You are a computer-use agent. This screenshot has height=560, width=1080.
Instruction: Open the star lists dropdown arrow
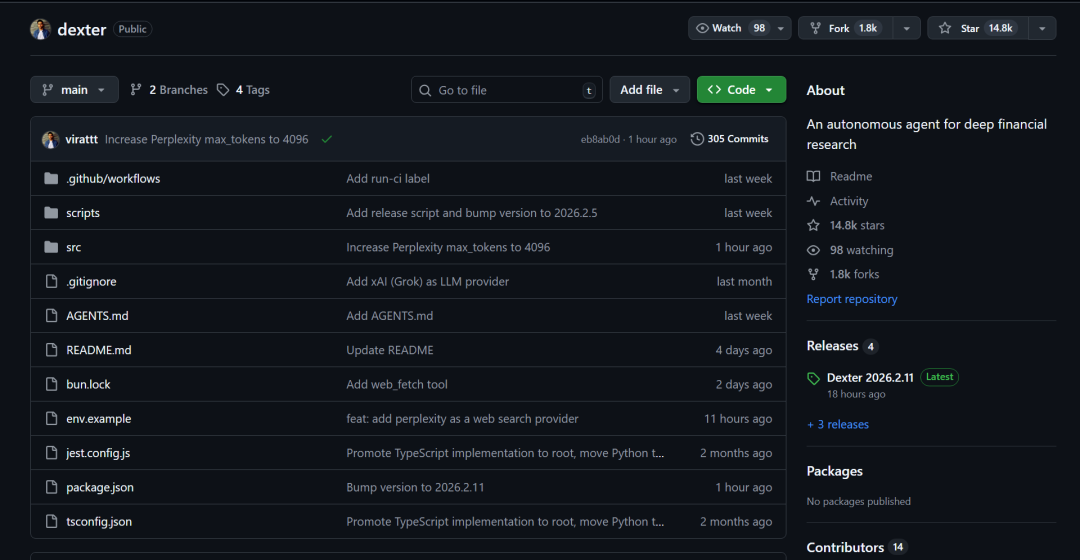click(x=1043, y=28)
